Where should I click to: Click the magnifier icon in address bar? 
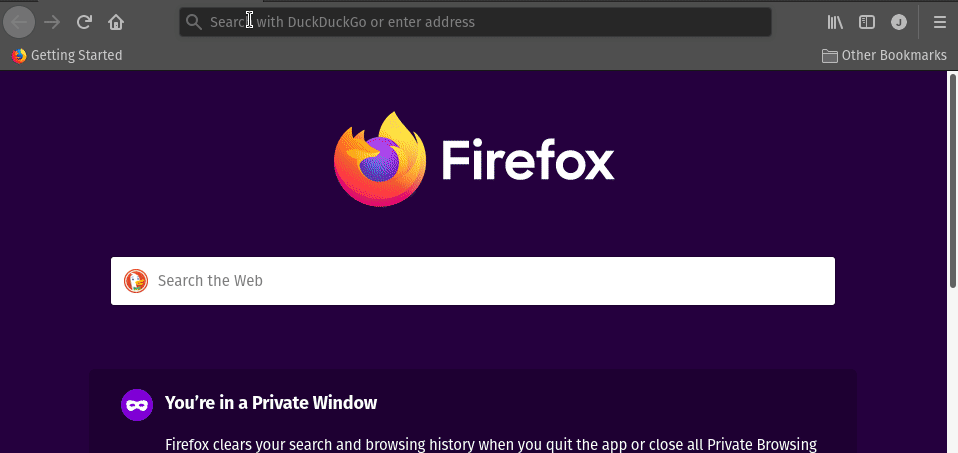tap(194, 22)
